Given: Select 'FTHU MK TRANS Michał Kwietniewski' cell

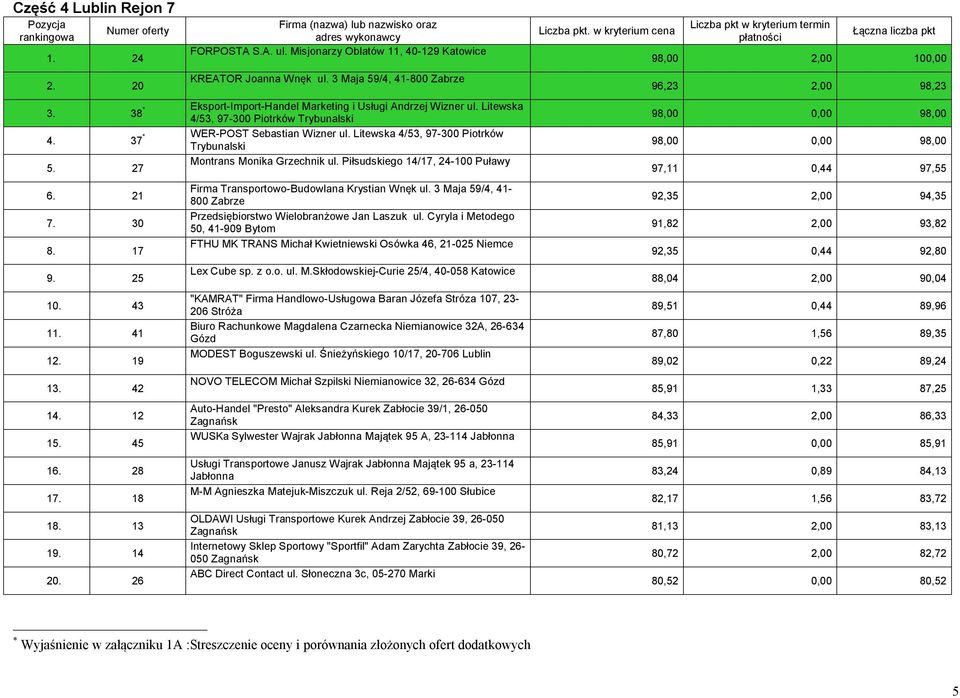Looking at the screenshot, I should [x=358, y=251].
